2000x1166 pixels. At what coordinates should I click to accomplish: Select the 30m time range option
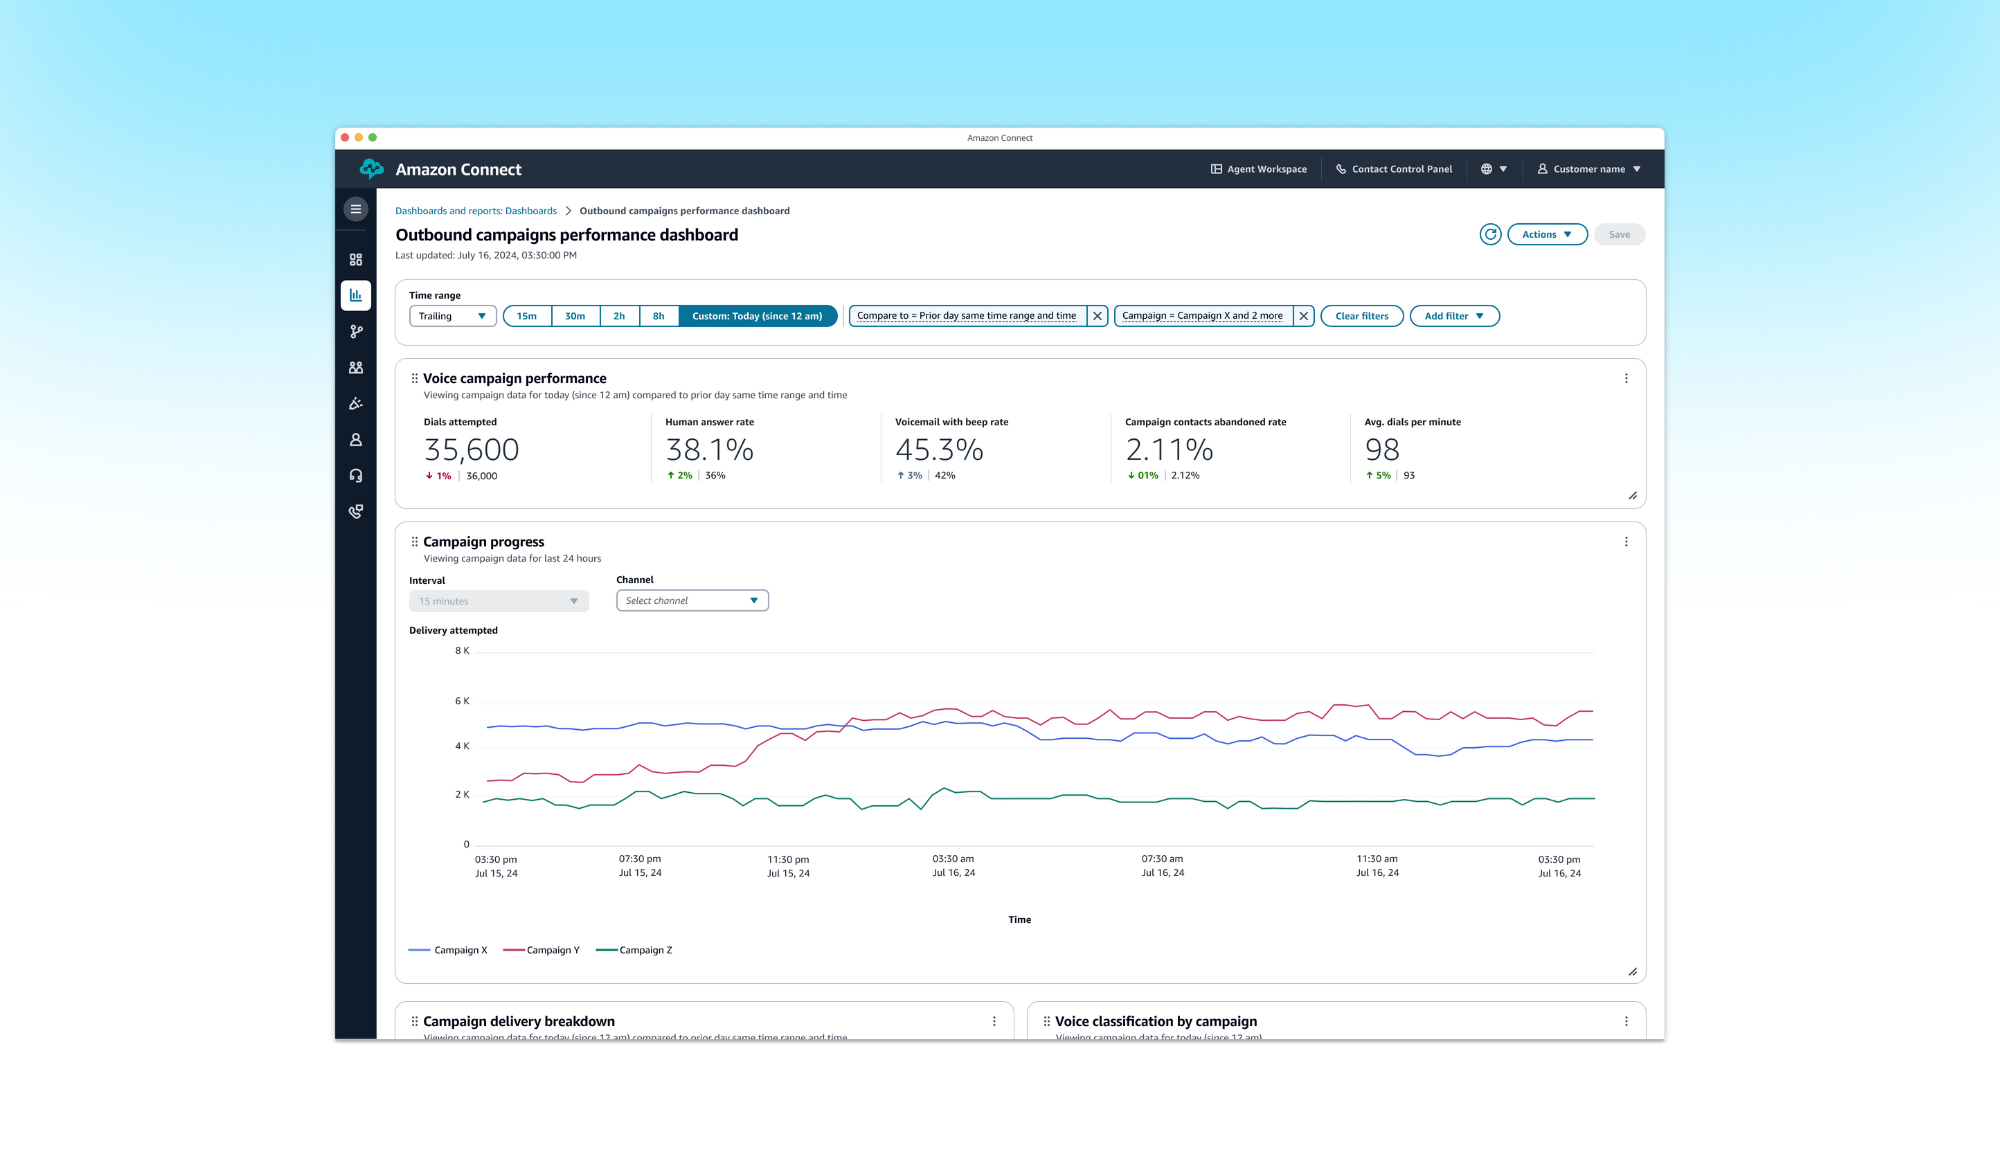pyautogui.click(x=575, y=315)
